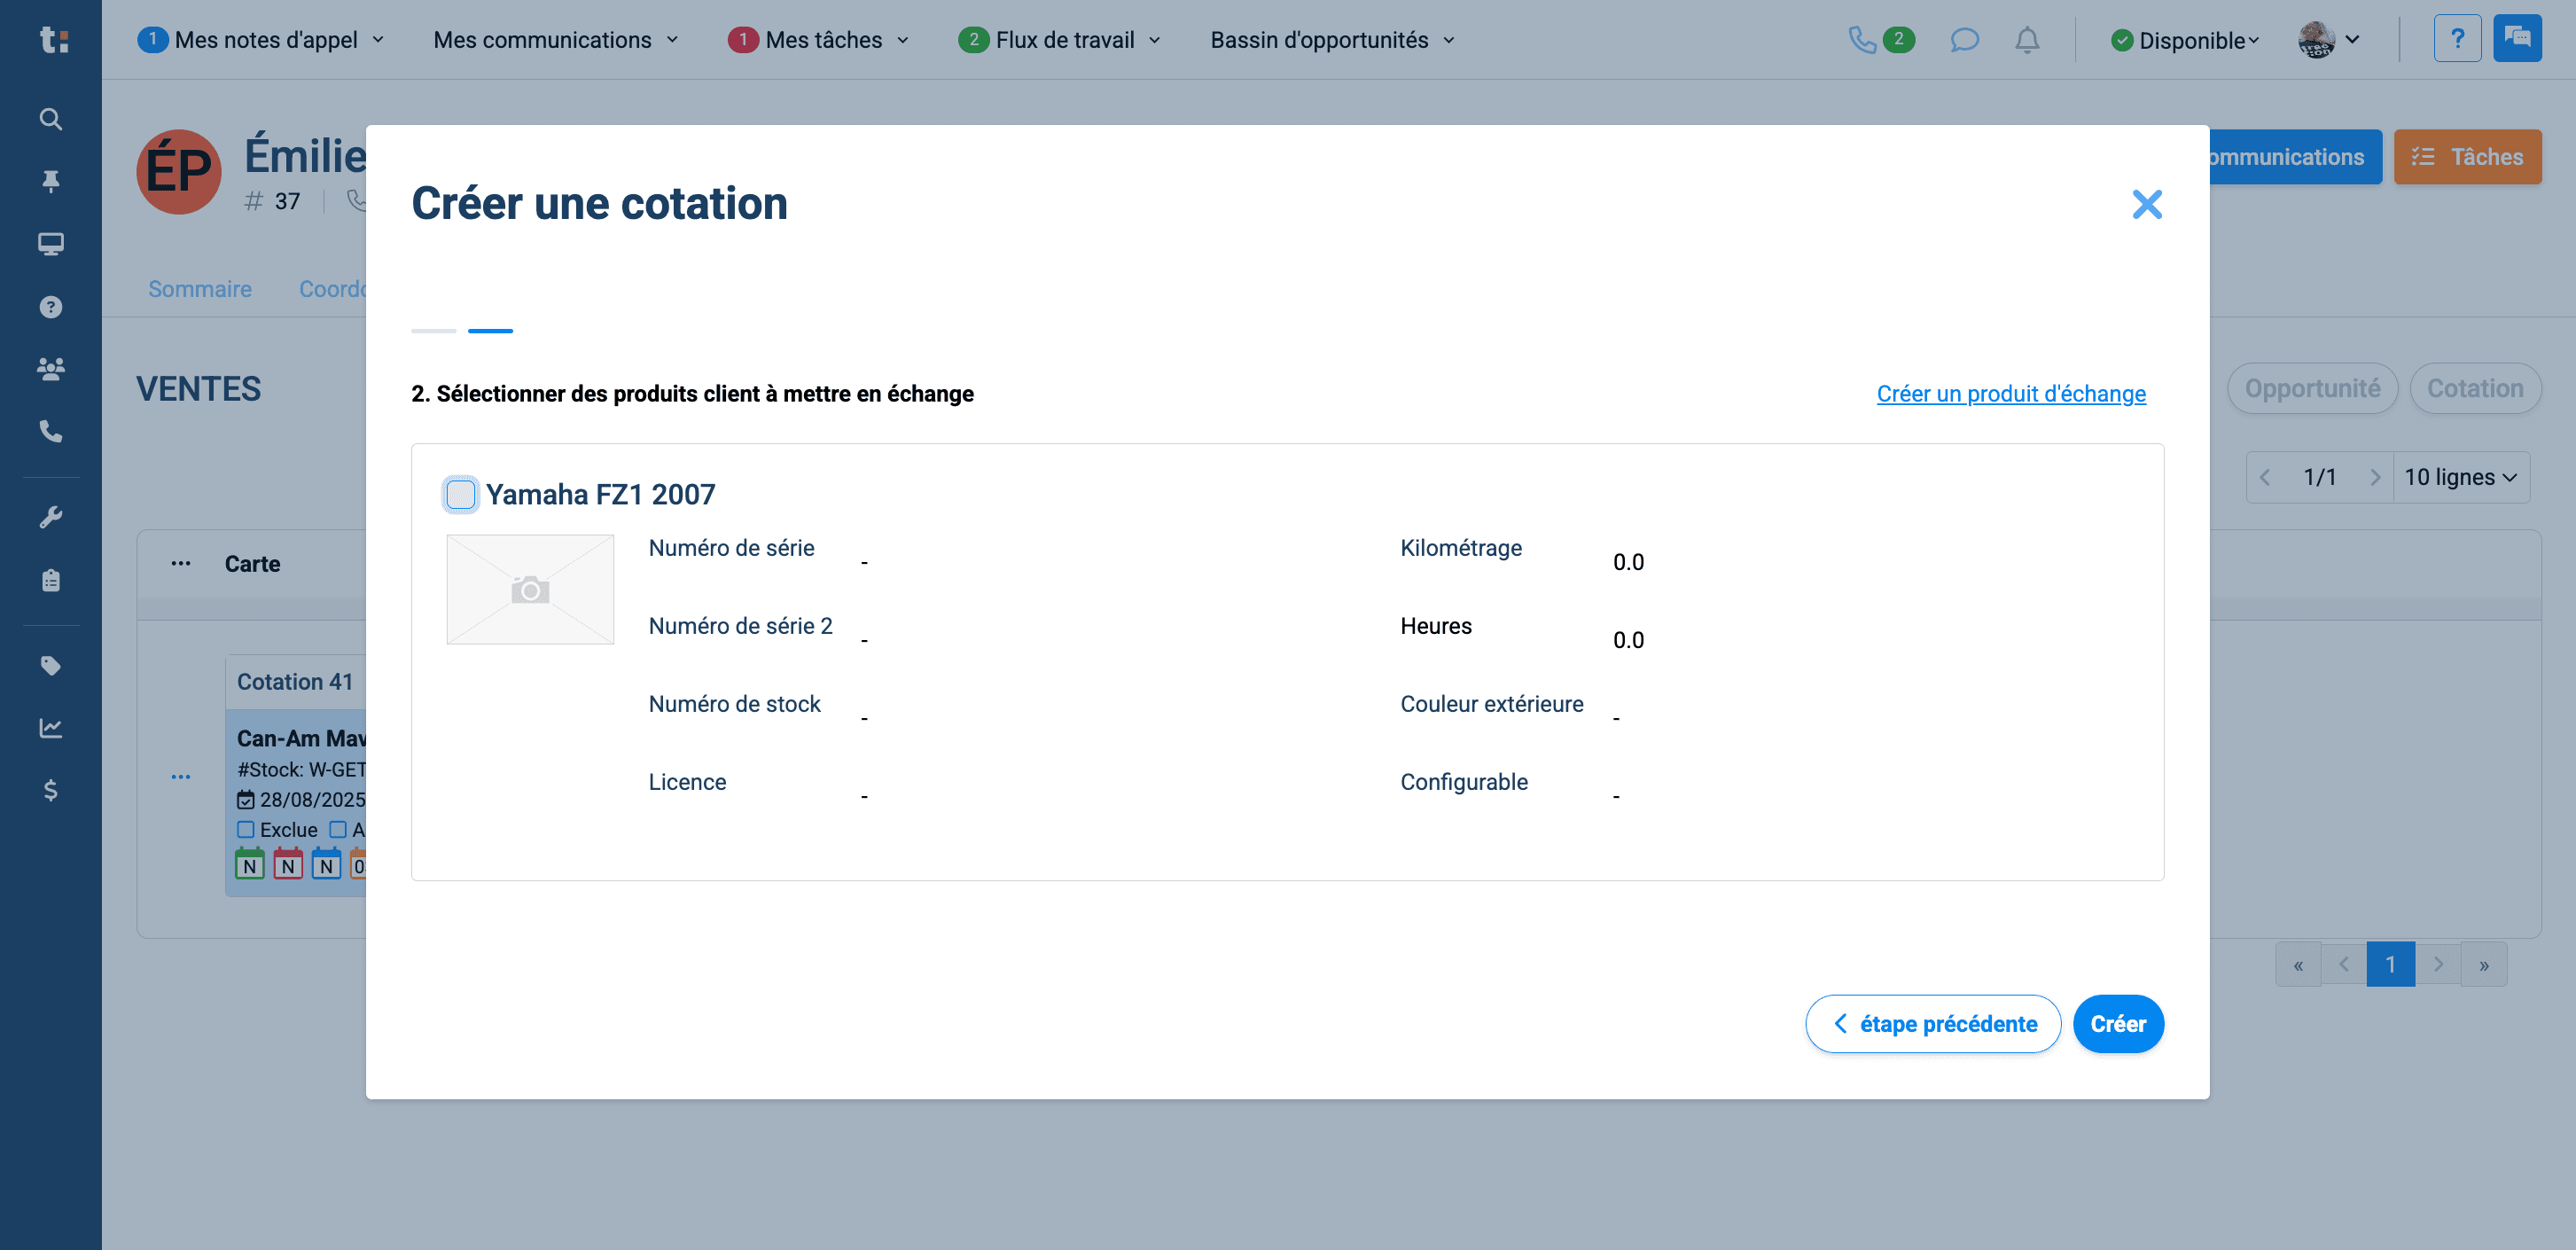Click the Créer button

[x=2118, y=1024]
